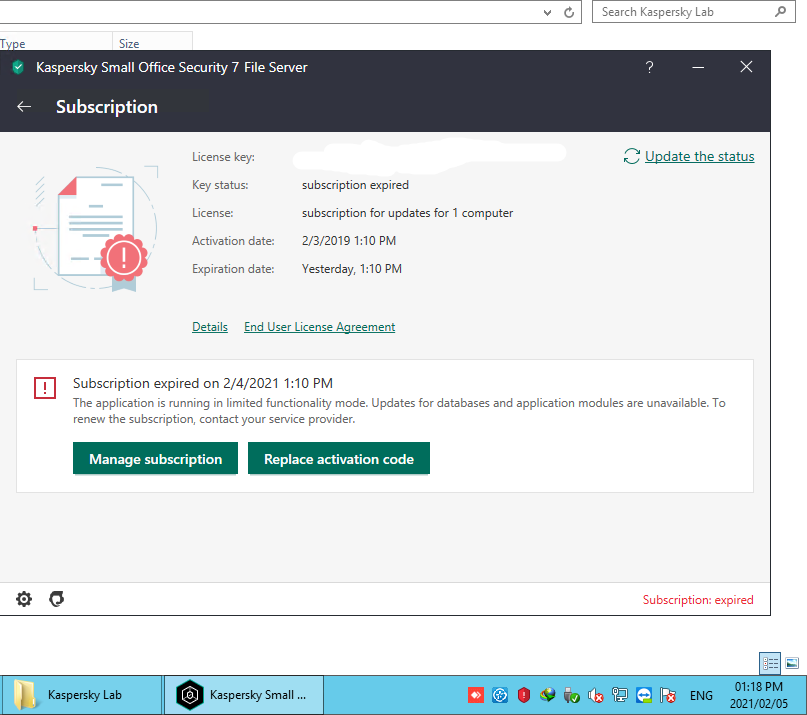Go back using the Subscription arrow

click(x=24, y=107)
